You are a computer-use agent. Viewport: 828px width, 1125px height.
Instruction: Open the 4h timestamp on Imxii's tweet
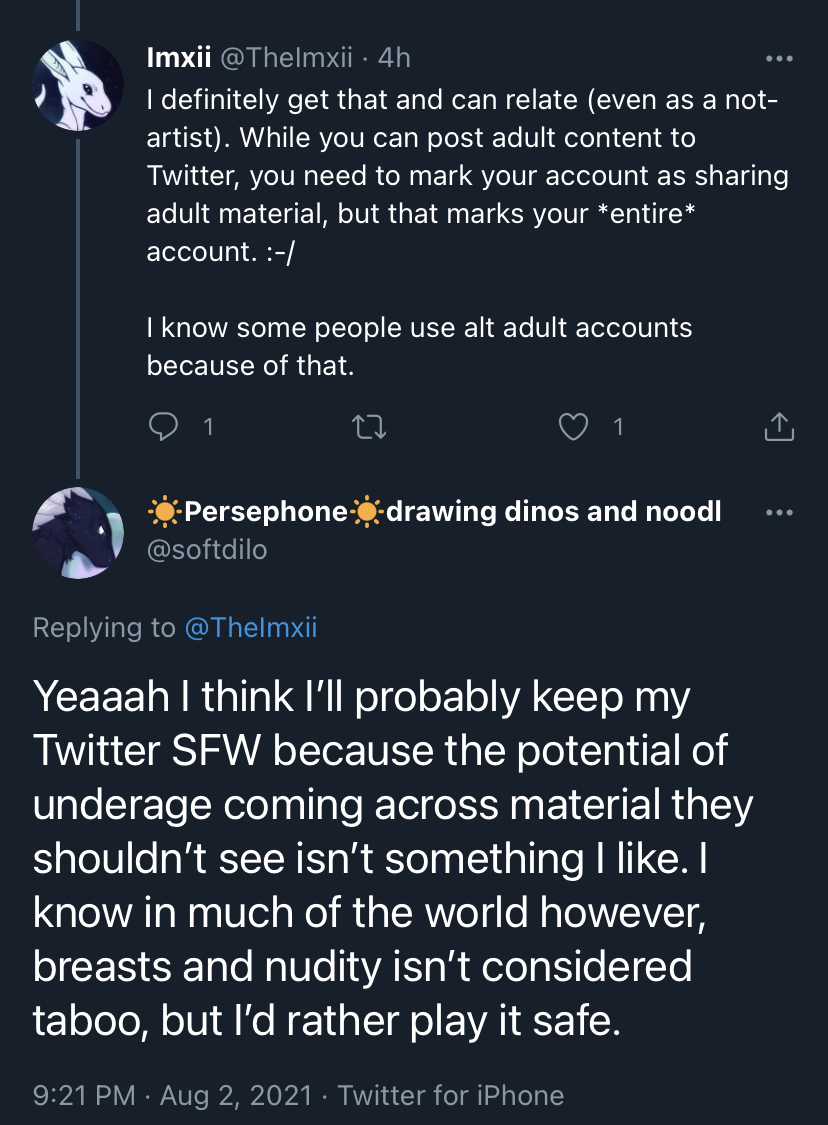tap(394, 57)
